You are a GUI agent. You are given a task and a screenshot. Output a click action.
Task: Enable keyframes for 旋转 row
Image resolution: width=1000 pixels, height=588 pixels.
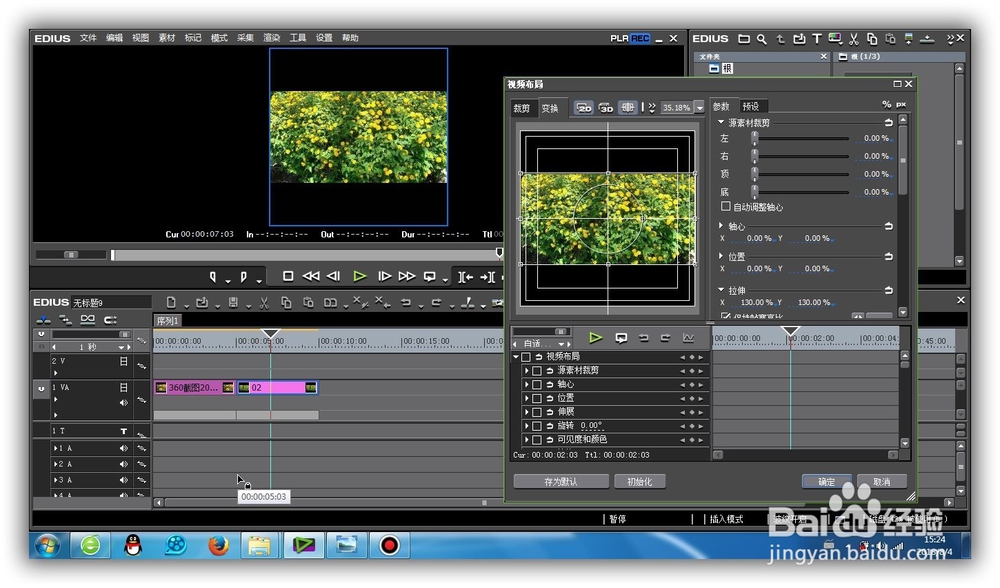[537, 426]
